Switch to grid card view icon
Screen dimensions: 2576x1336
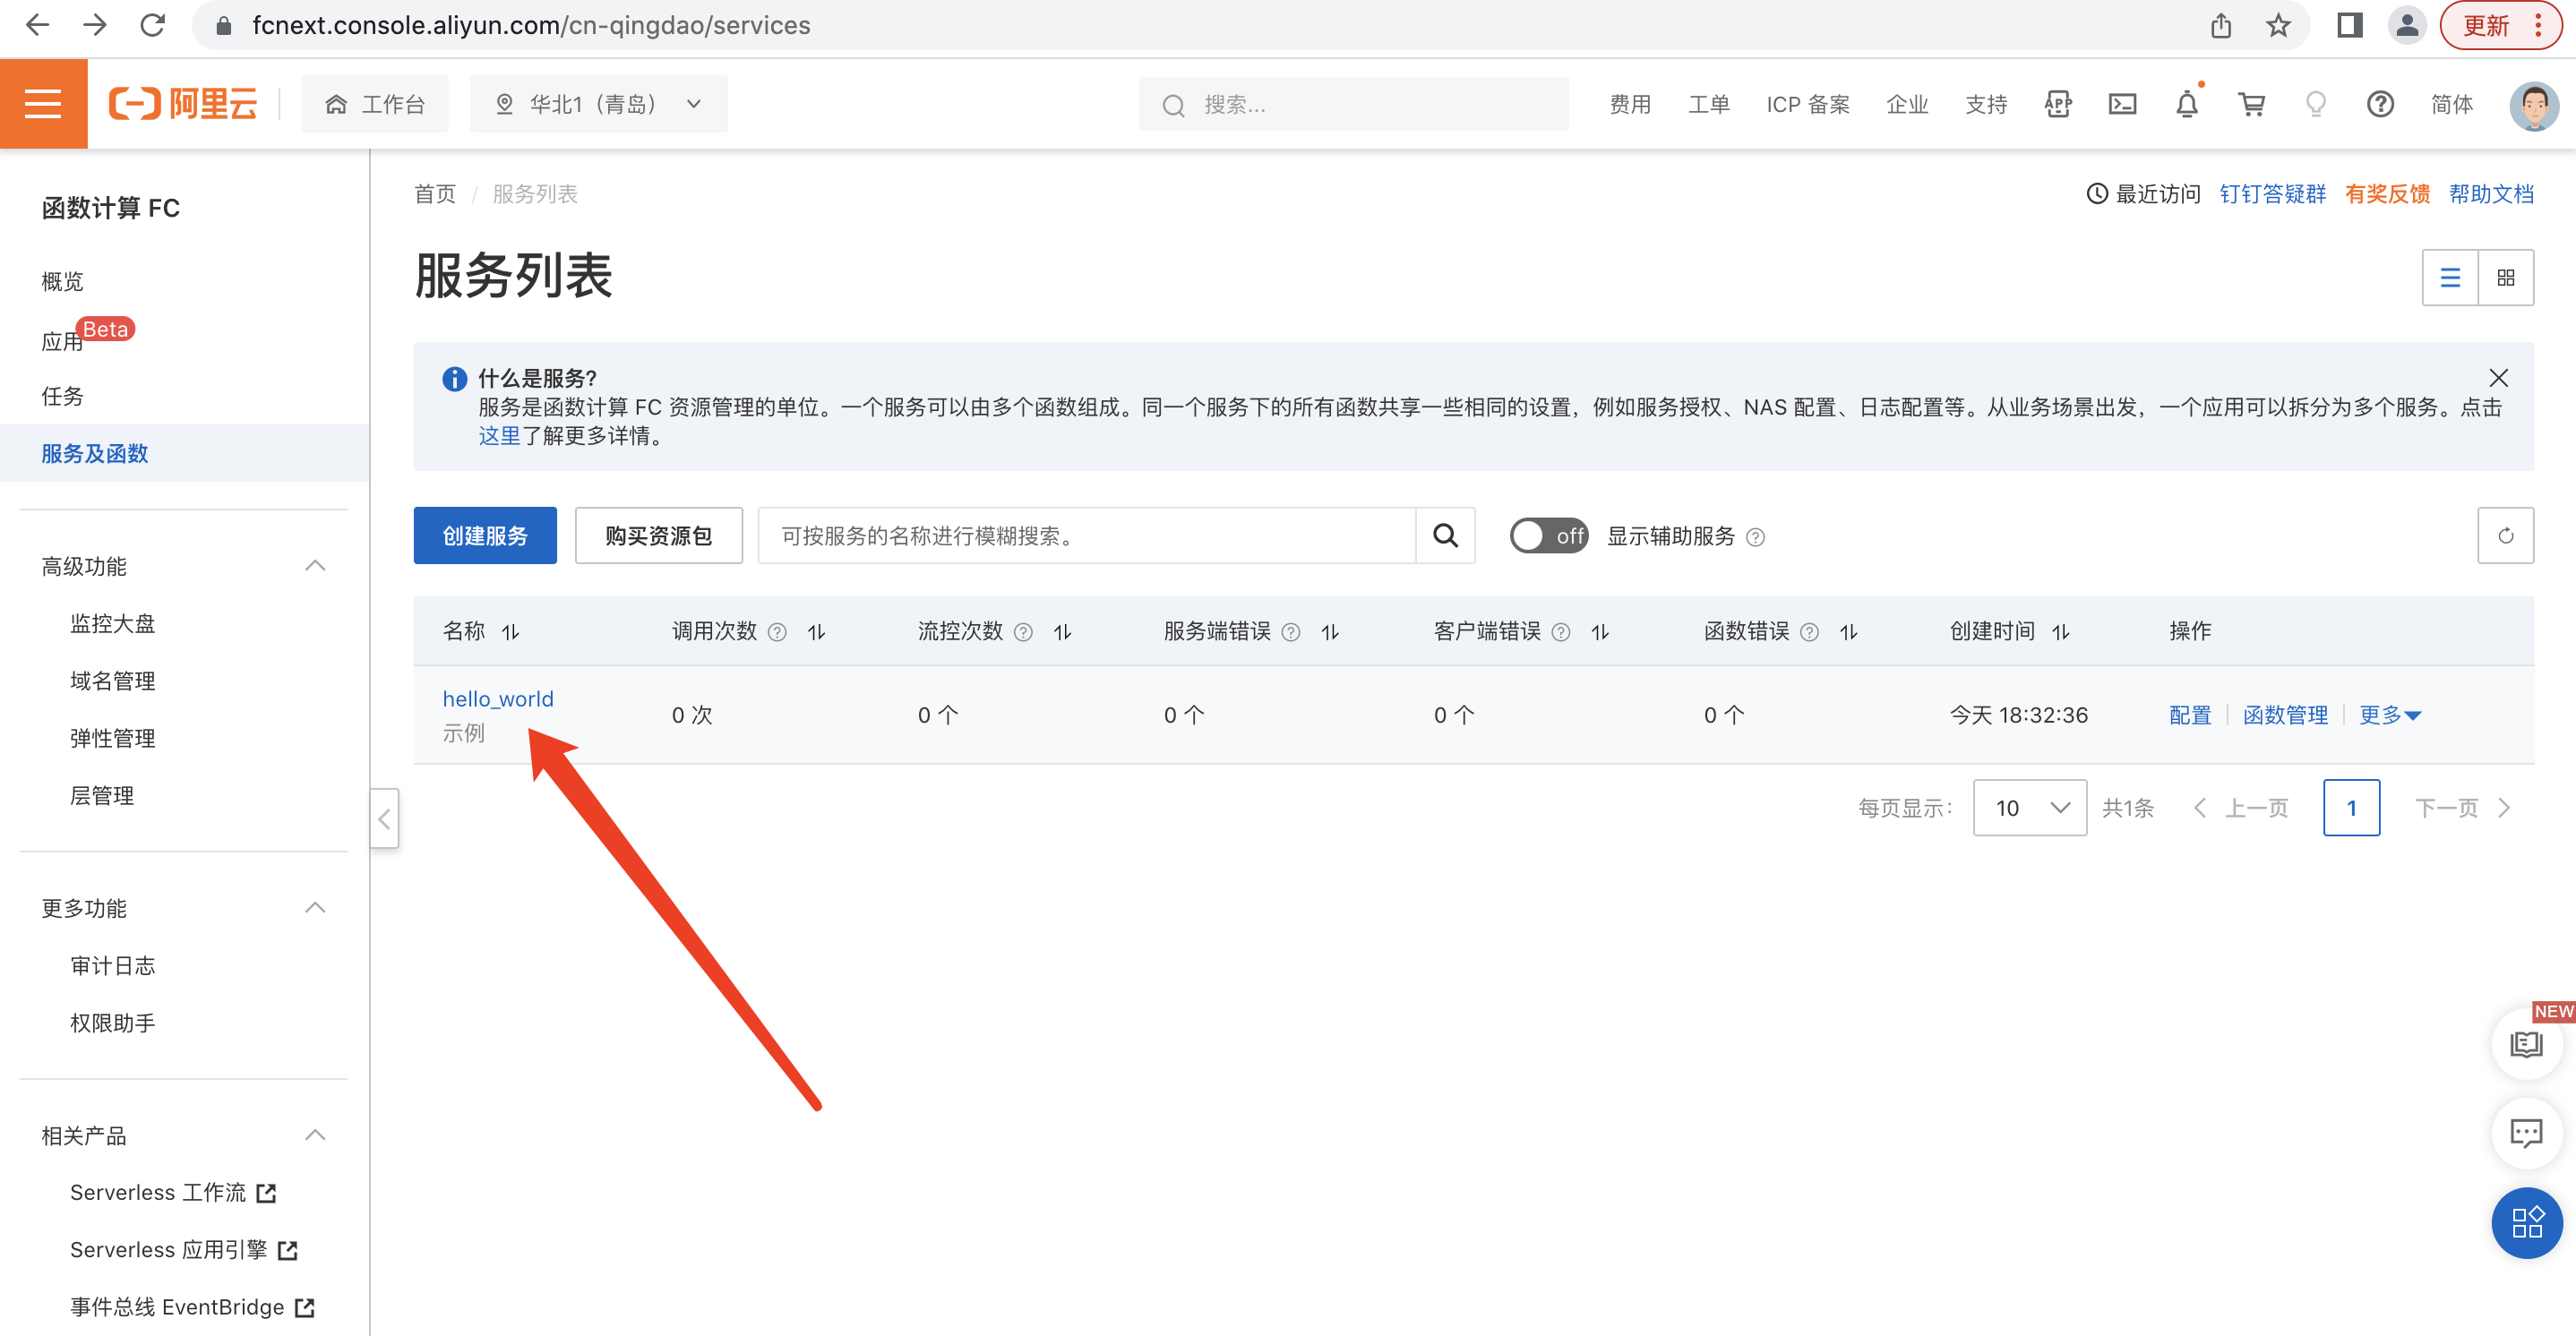coord(2505,278)
